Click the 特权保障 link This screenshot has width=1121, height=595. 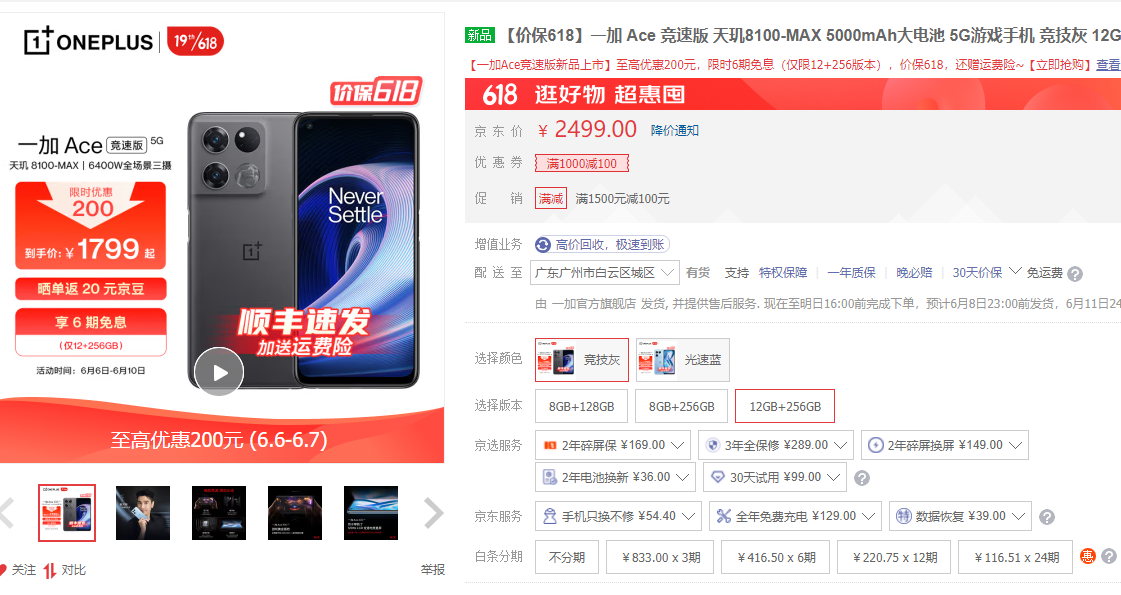783,272
